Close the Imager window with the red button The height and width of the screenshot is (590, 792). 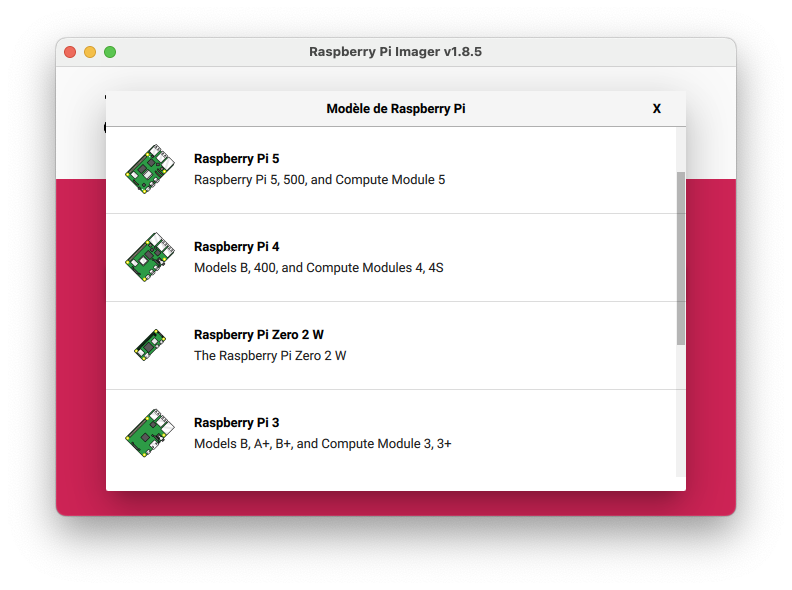click(x=70, y=52)
